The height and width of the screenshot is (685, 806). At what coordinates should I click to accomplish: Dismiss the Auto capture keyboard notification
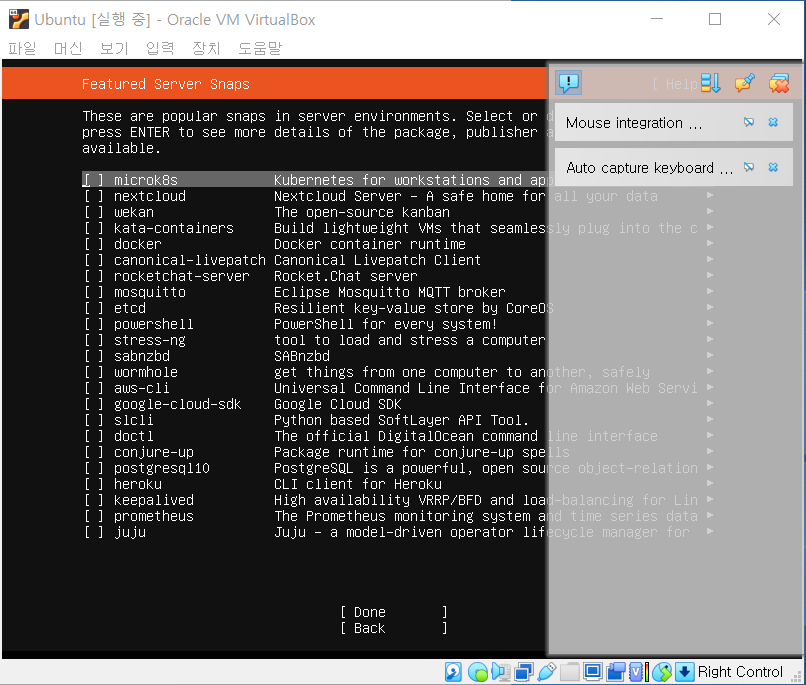pyautogui.click(x=773, y=167)
